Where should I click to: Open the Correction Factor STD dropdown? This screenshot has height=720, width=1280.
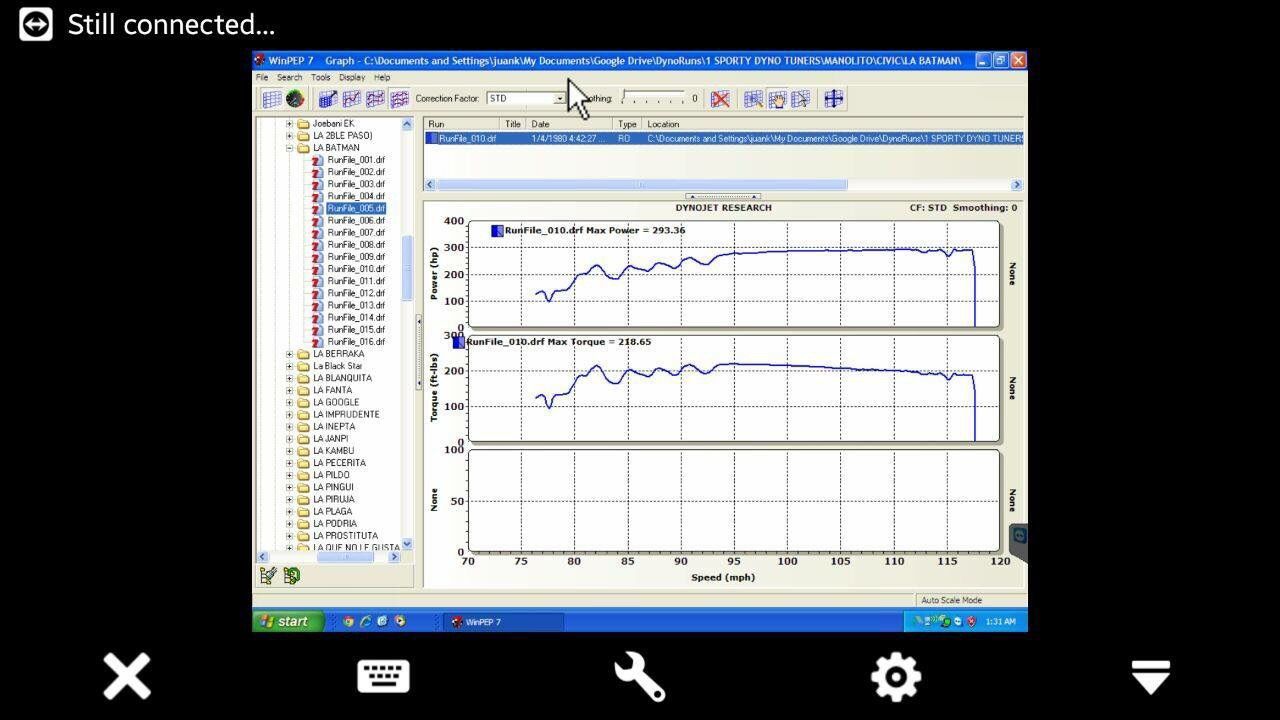[558, 99]
